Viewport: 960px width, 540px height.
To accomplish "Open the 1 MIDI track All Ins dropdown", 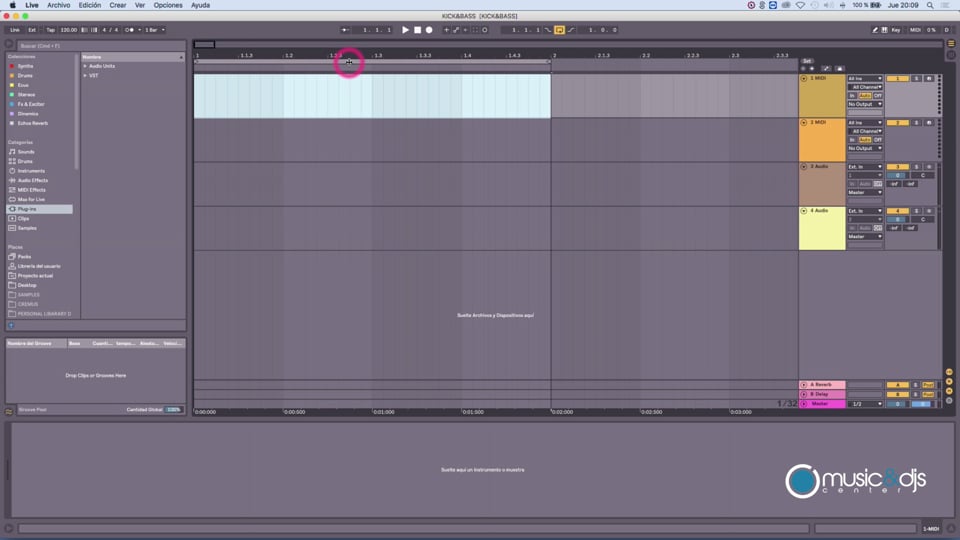I will coord(864,78).
